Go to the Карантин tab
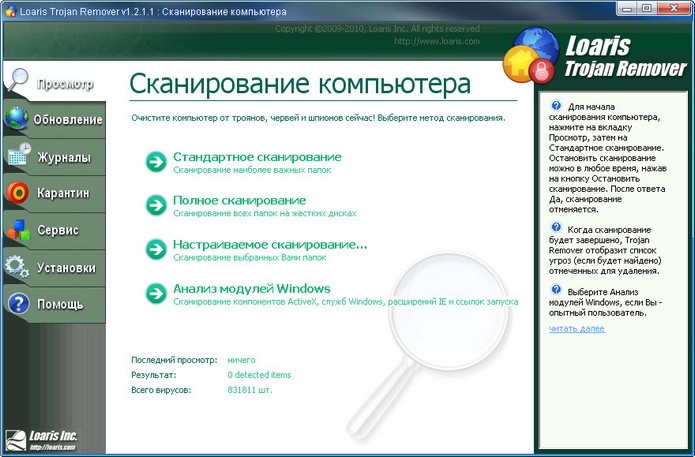The width and height of the screenshot is (695, 457). pos(55,194)
